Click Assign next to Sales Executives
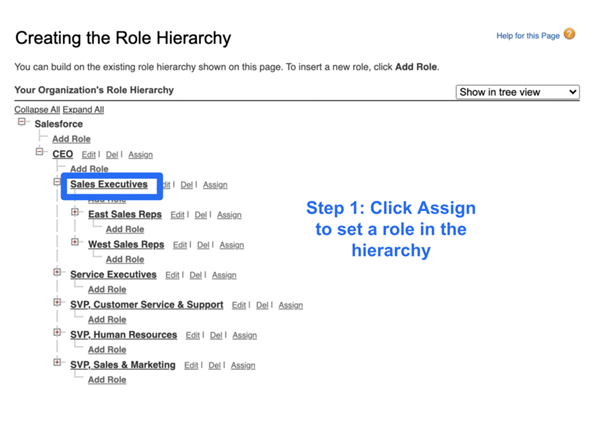 coord(215,185)
